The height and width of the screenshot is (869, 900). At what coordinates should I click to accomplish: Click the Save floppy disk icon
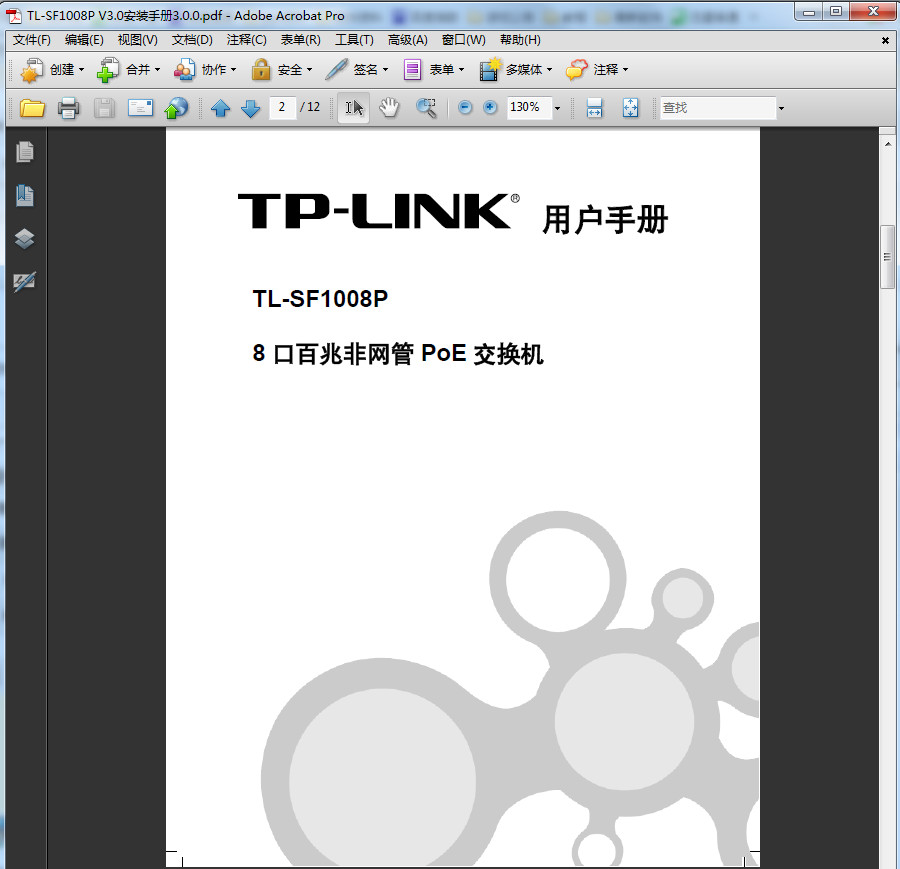(x=104, y=108)
